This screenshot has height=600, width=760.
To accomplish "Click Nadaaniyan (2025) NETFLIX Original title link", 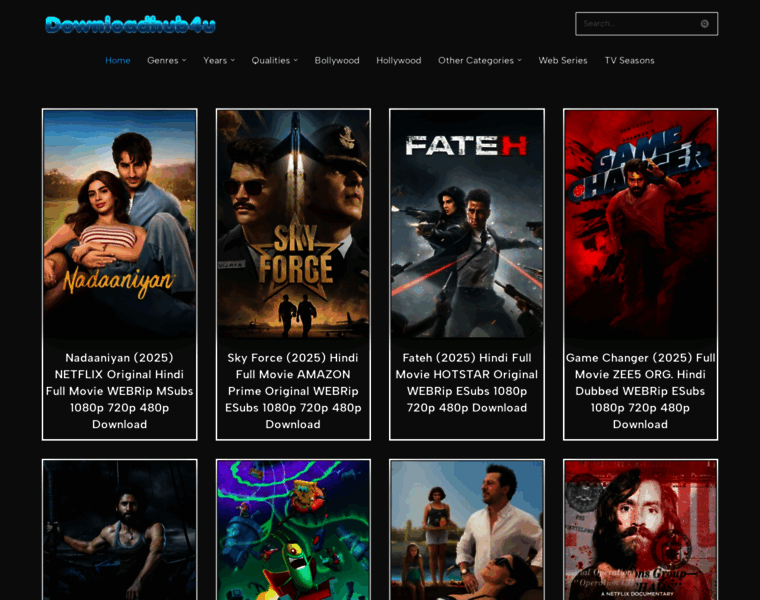I will (x=120, y=391).
